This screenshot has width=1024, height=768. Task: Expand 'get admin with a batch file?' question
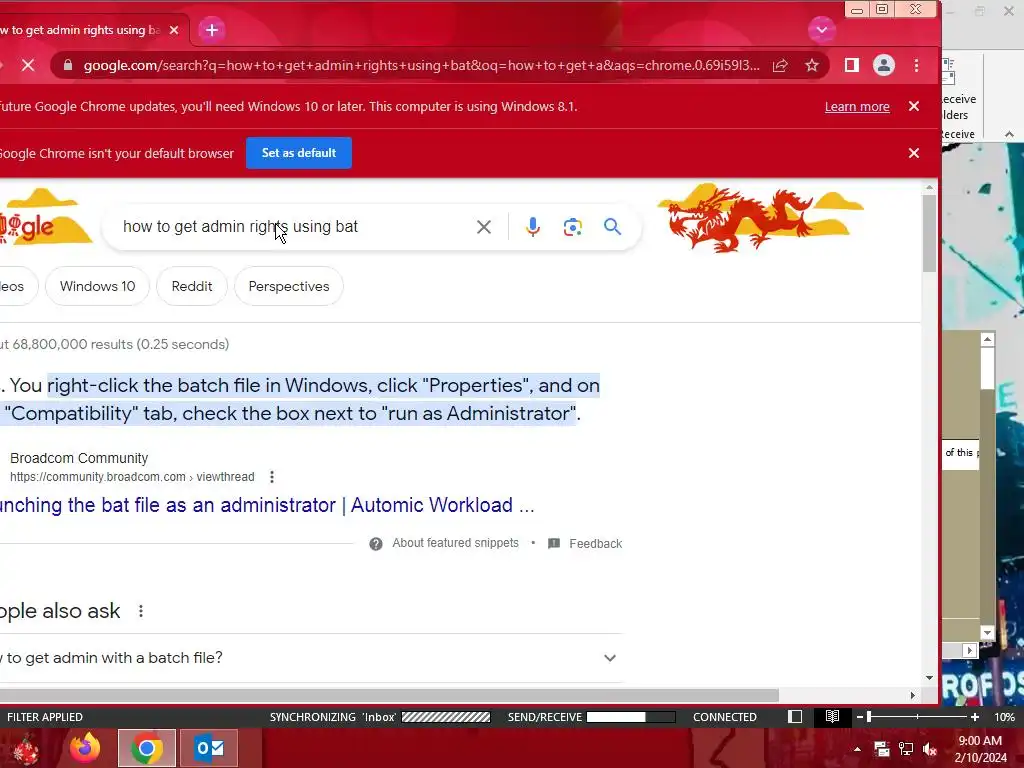(310, 658)
